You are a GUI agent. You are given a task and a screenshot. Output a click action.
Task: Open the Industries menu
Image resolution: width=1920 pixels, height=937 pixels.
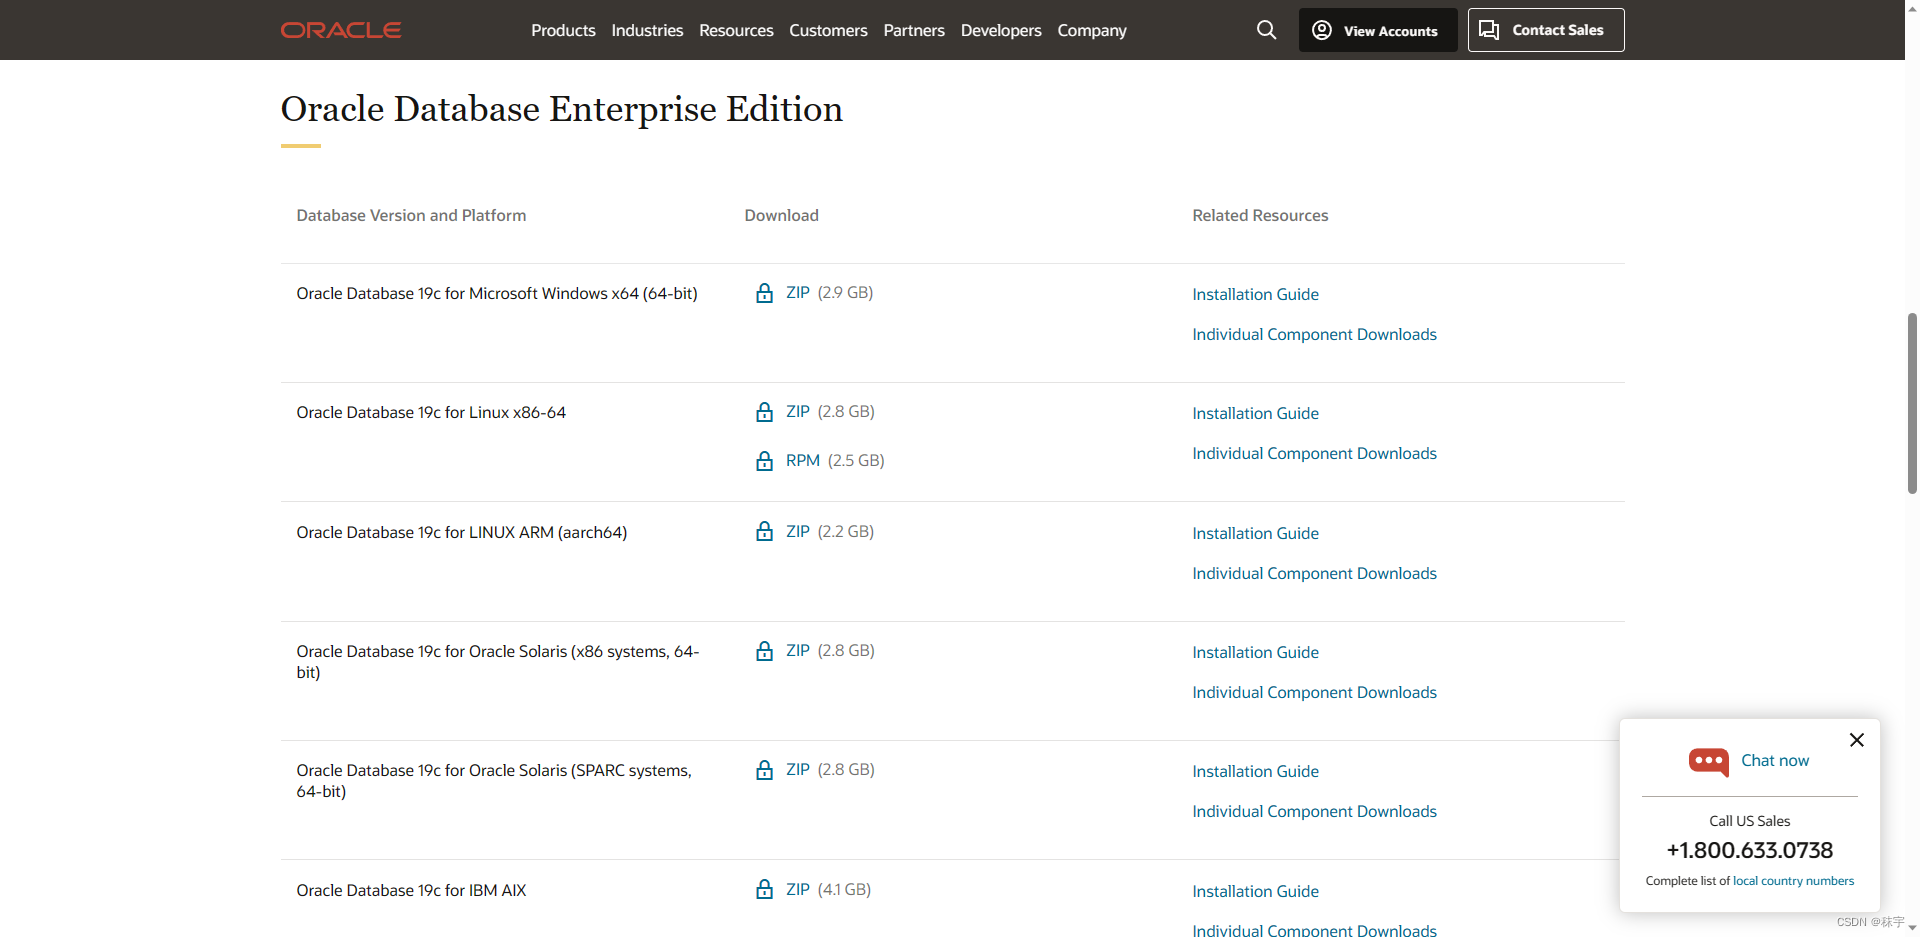coord(647,30)
